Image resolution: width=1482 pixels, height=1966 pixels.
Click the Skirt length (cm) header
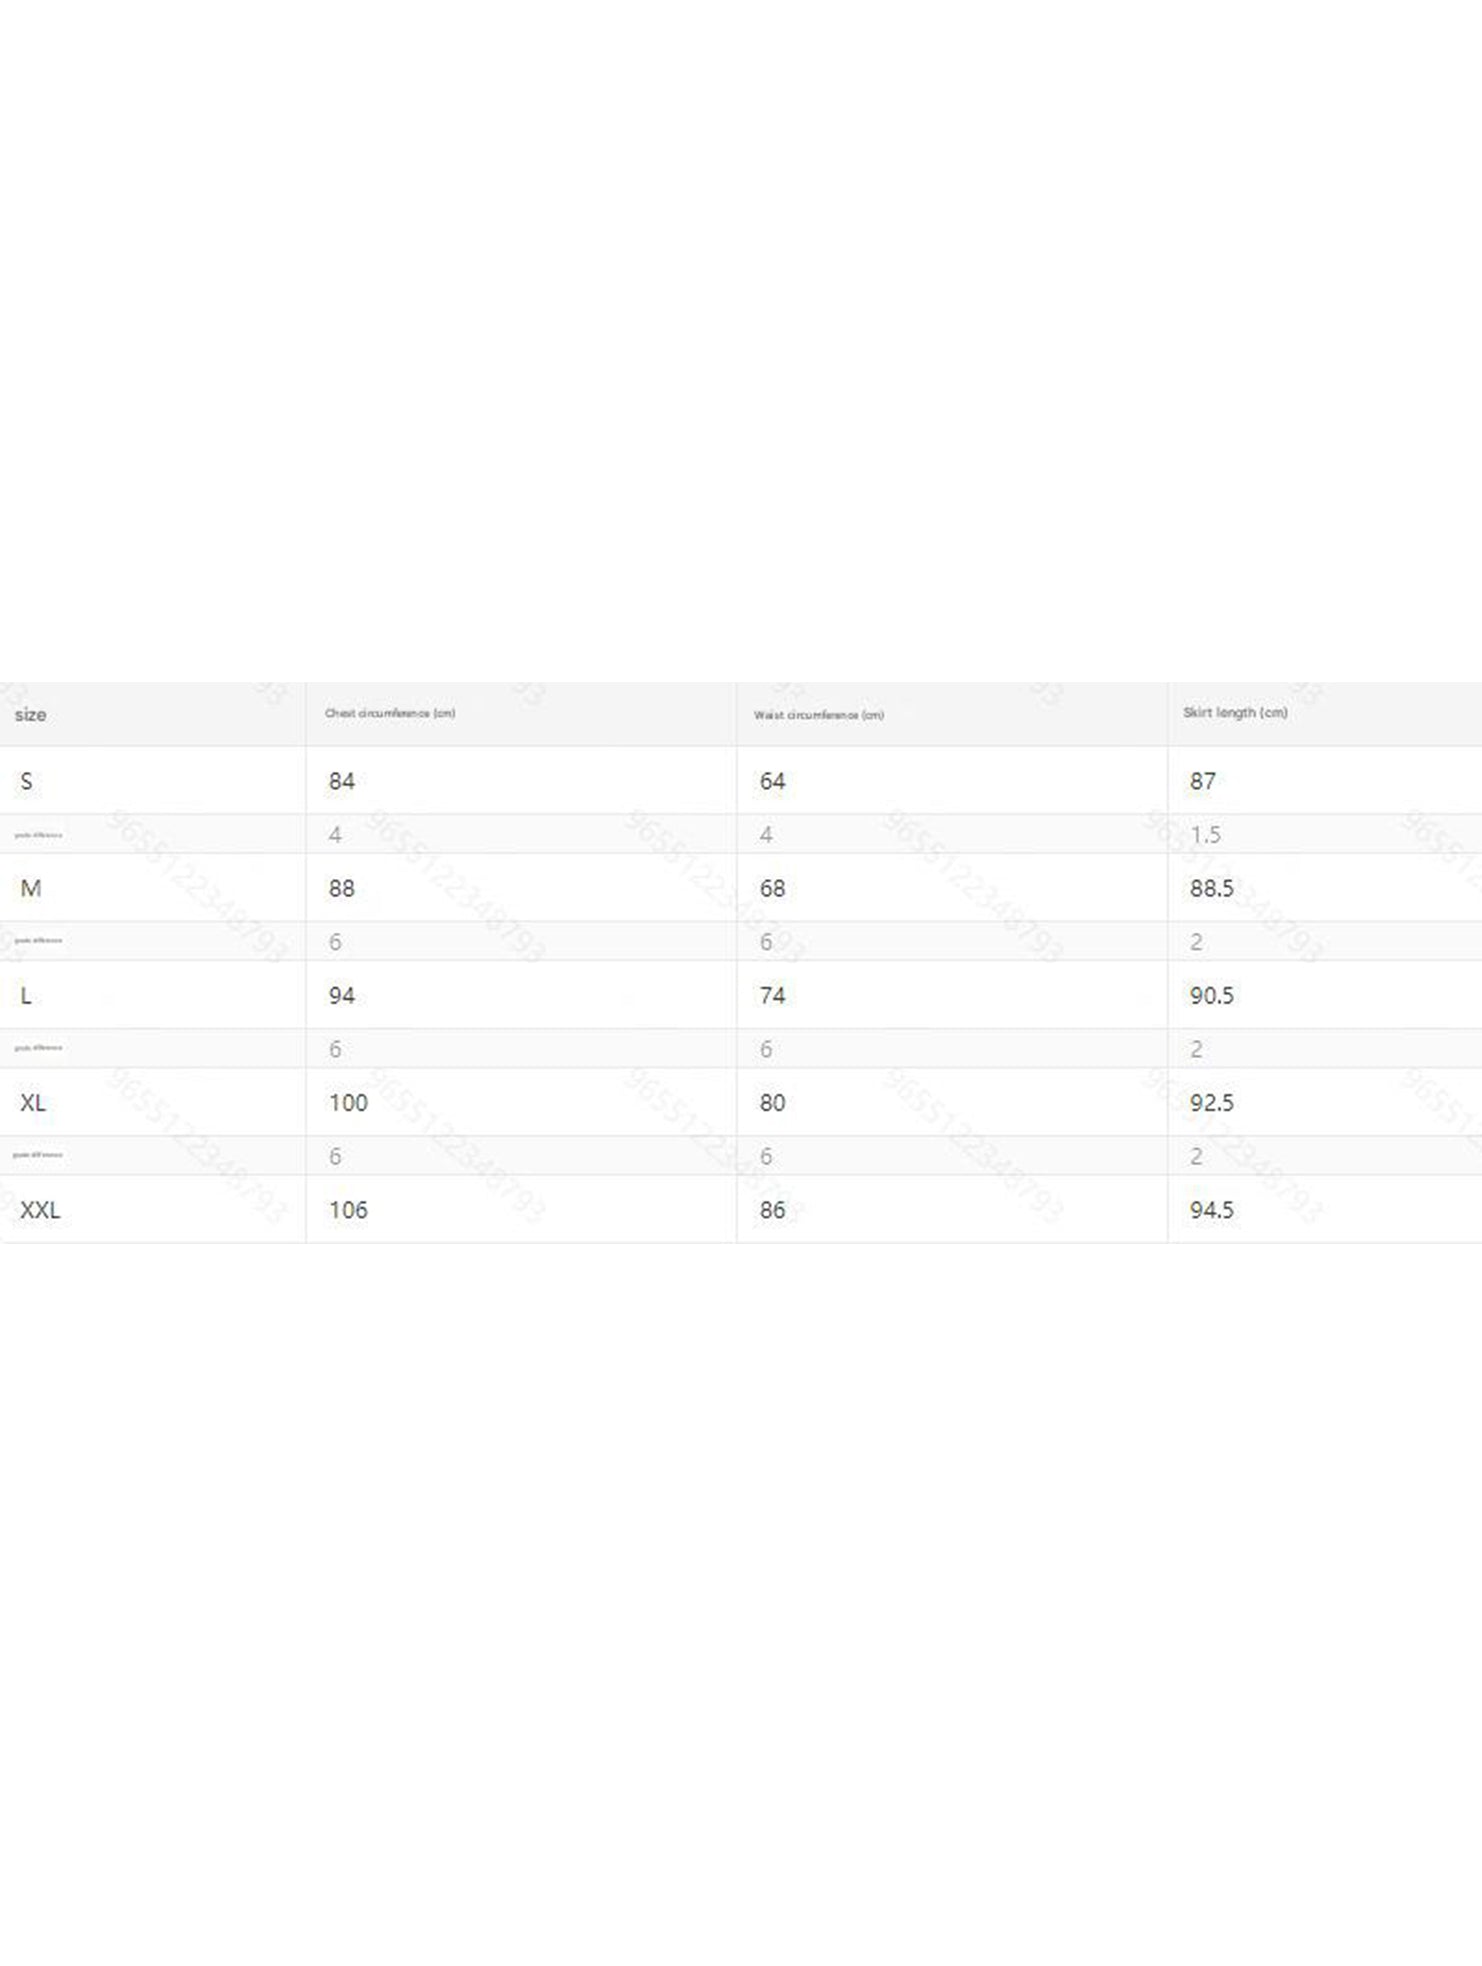coord(1235,713)
